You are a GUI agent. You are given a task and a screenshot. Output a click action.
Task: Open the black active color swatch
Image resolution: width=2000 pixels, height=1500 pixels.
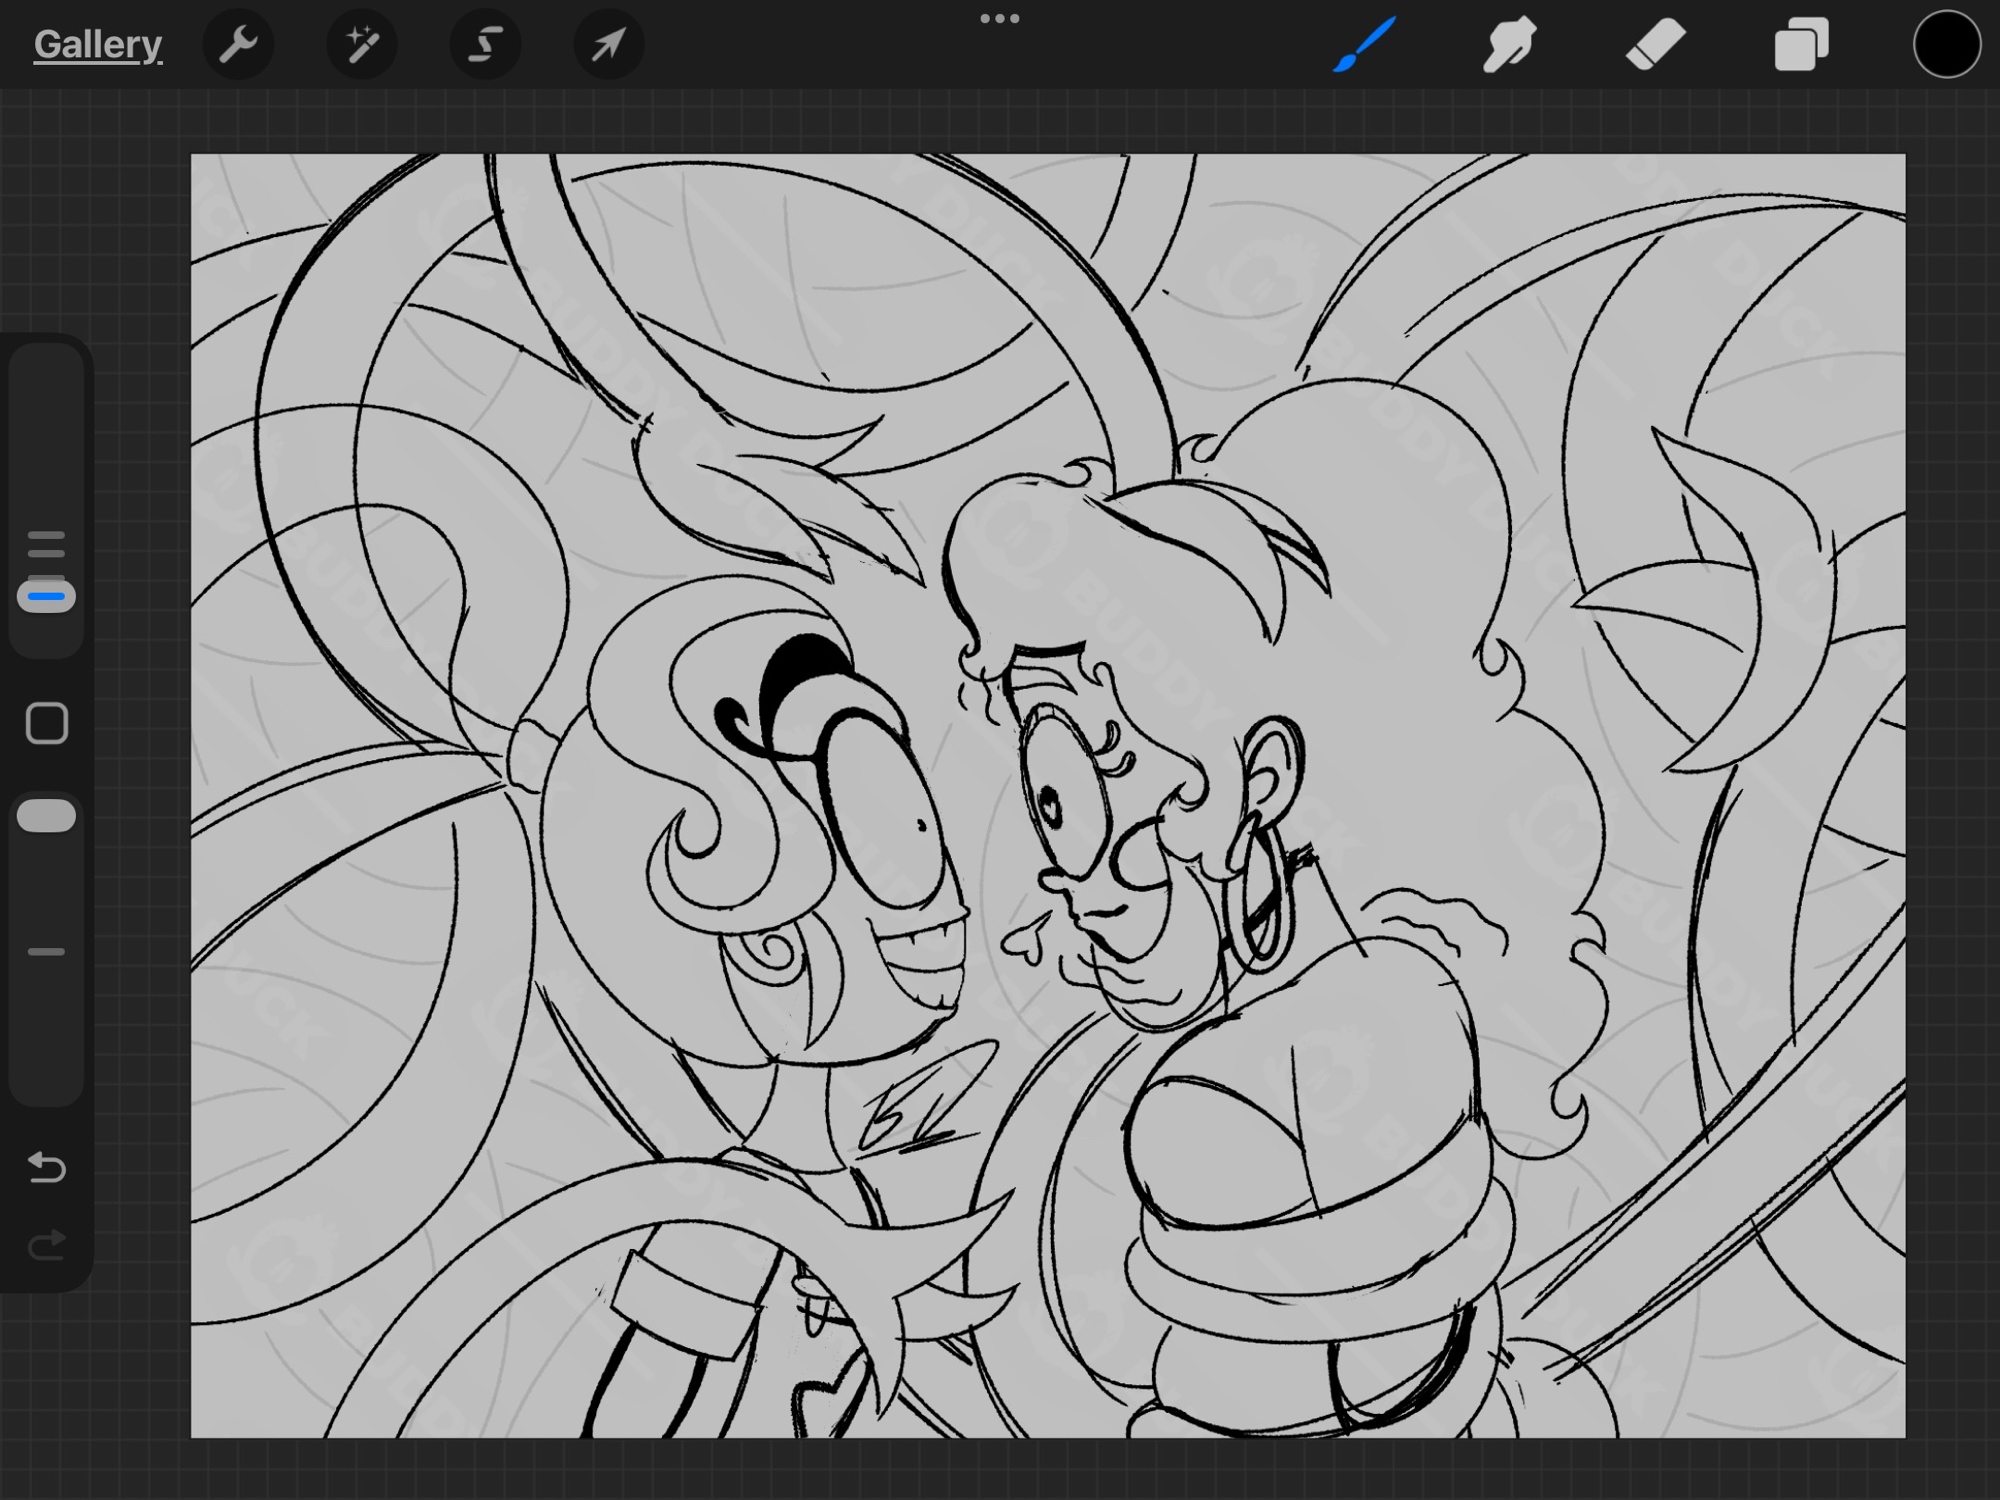1946,45
